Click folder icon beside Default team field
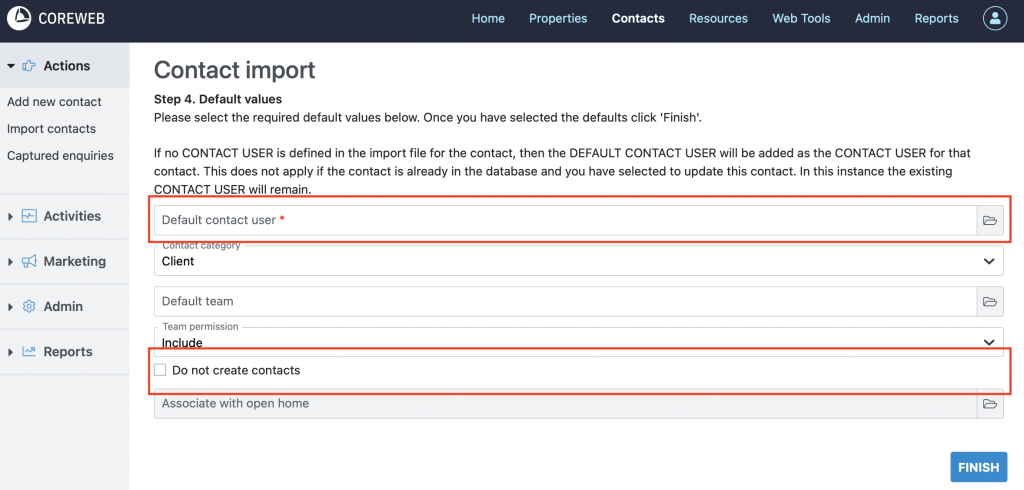Screen dimensions: 1024x490 point(989,301)
